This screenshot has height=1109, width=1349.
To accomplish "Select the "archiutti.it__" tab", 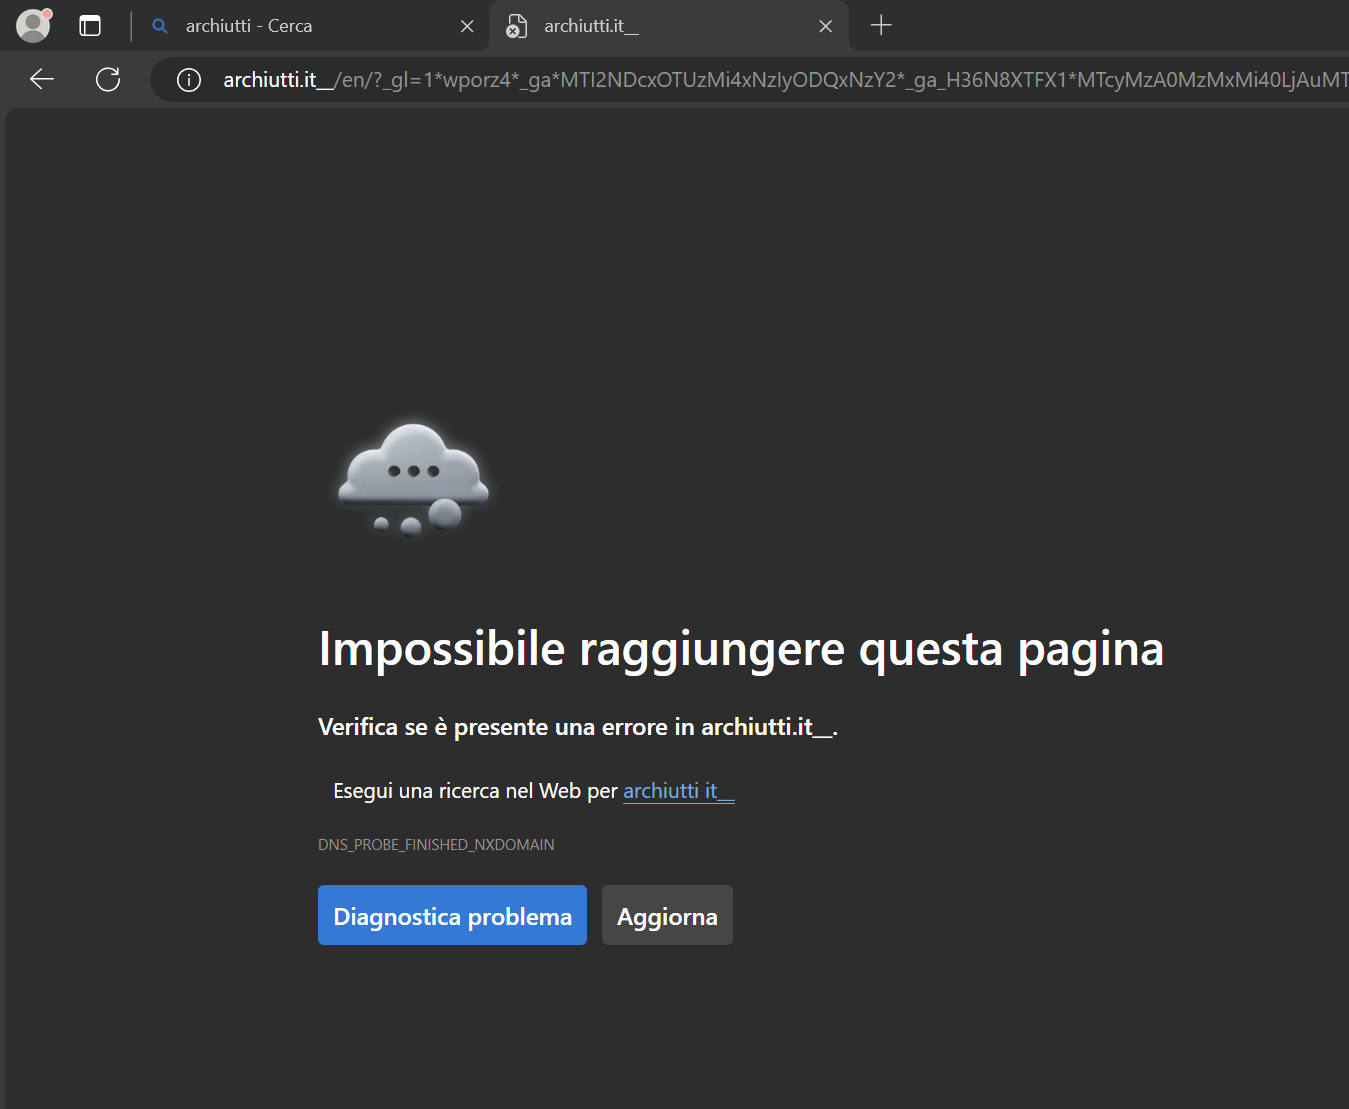I will point(669,26).
